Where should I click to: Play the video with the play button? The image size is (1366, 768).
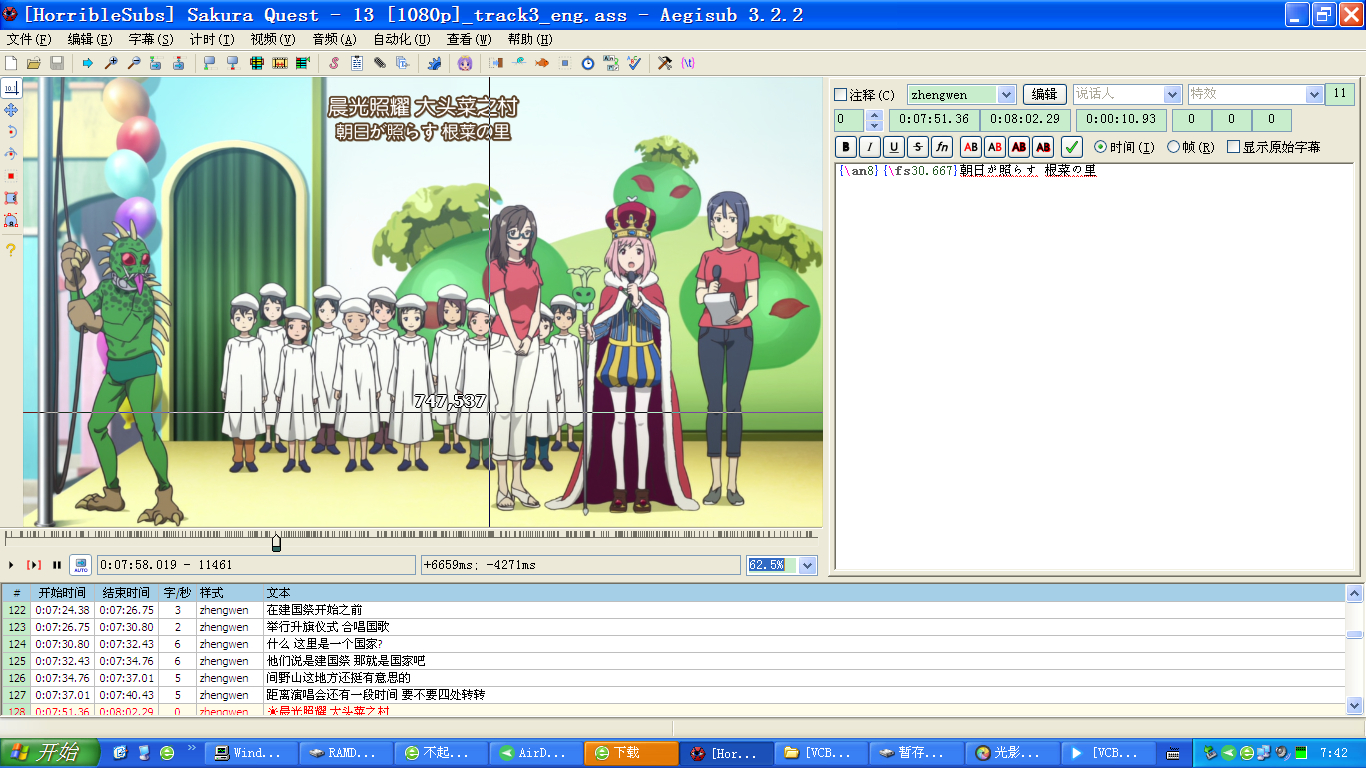coord(11,565)
